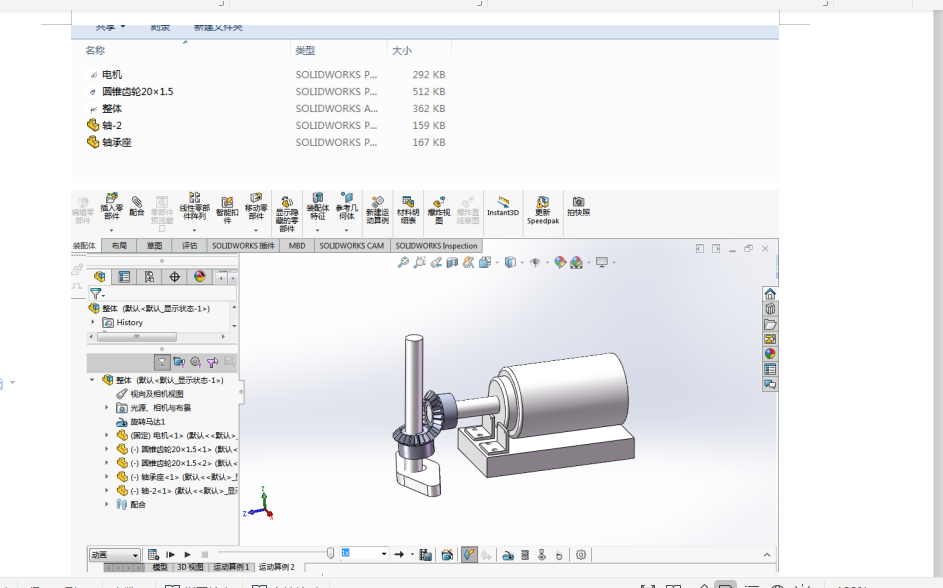
Task: Expand the (固定) 电机<1> tree item
Action: tap(107, 434)
